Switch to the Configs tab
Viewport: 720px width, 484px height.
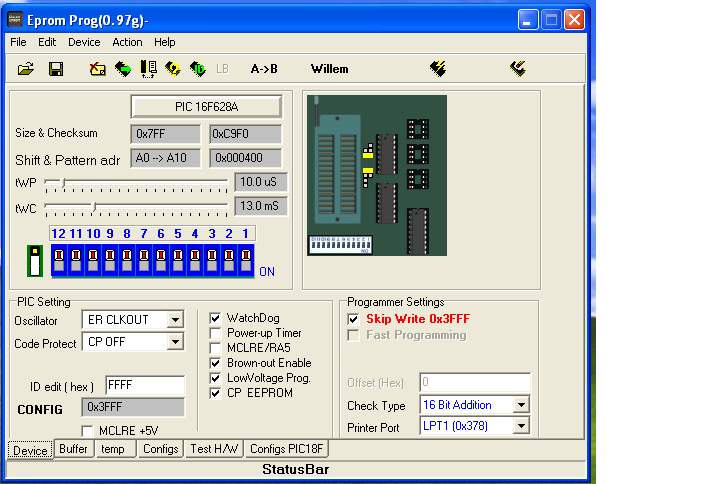[160, 449]
